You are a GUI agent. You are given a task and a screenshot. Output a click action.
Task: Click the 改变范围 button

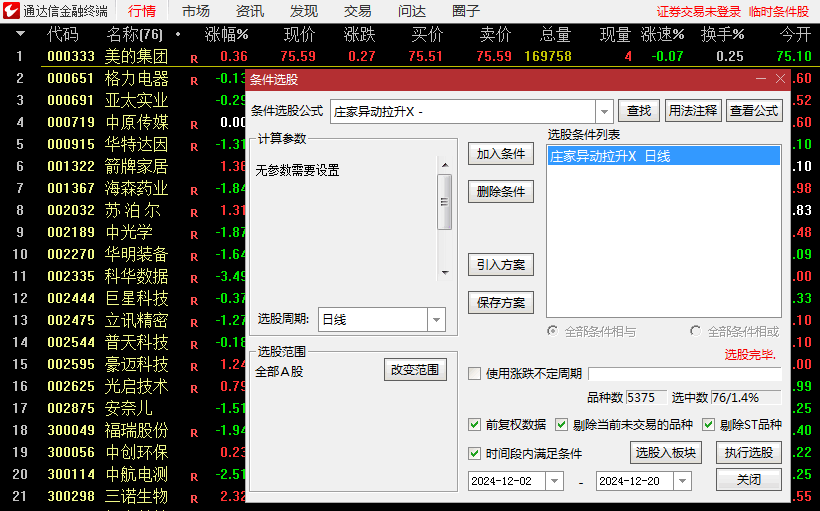click(x=415, y=370)
